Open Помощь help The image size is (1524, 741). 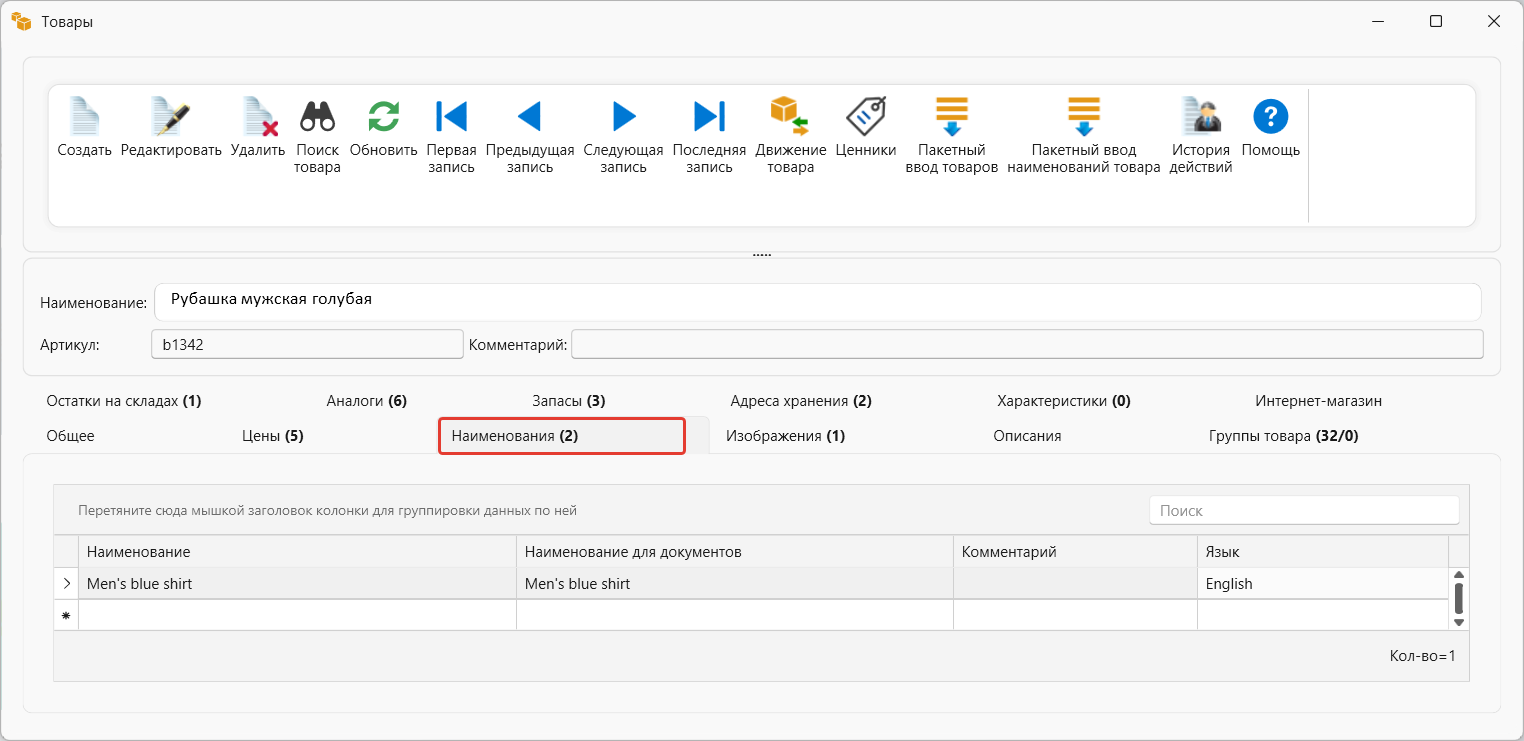1271,116
